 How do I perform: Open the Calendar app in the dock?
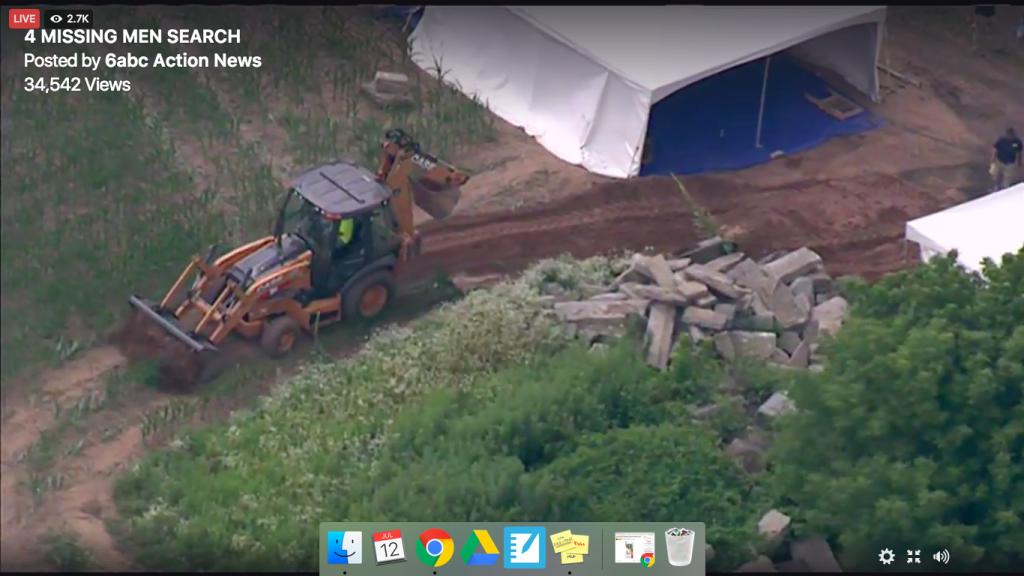click(x=389, y=547)
